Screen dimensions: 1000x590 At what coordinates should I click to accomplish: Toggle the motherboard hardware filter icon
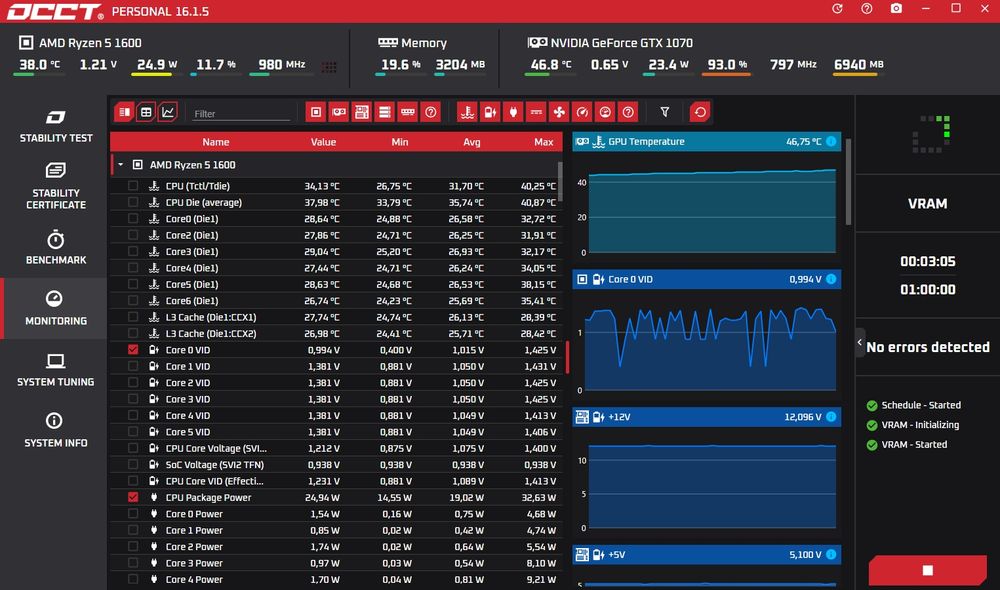click(x=362, y=112)
